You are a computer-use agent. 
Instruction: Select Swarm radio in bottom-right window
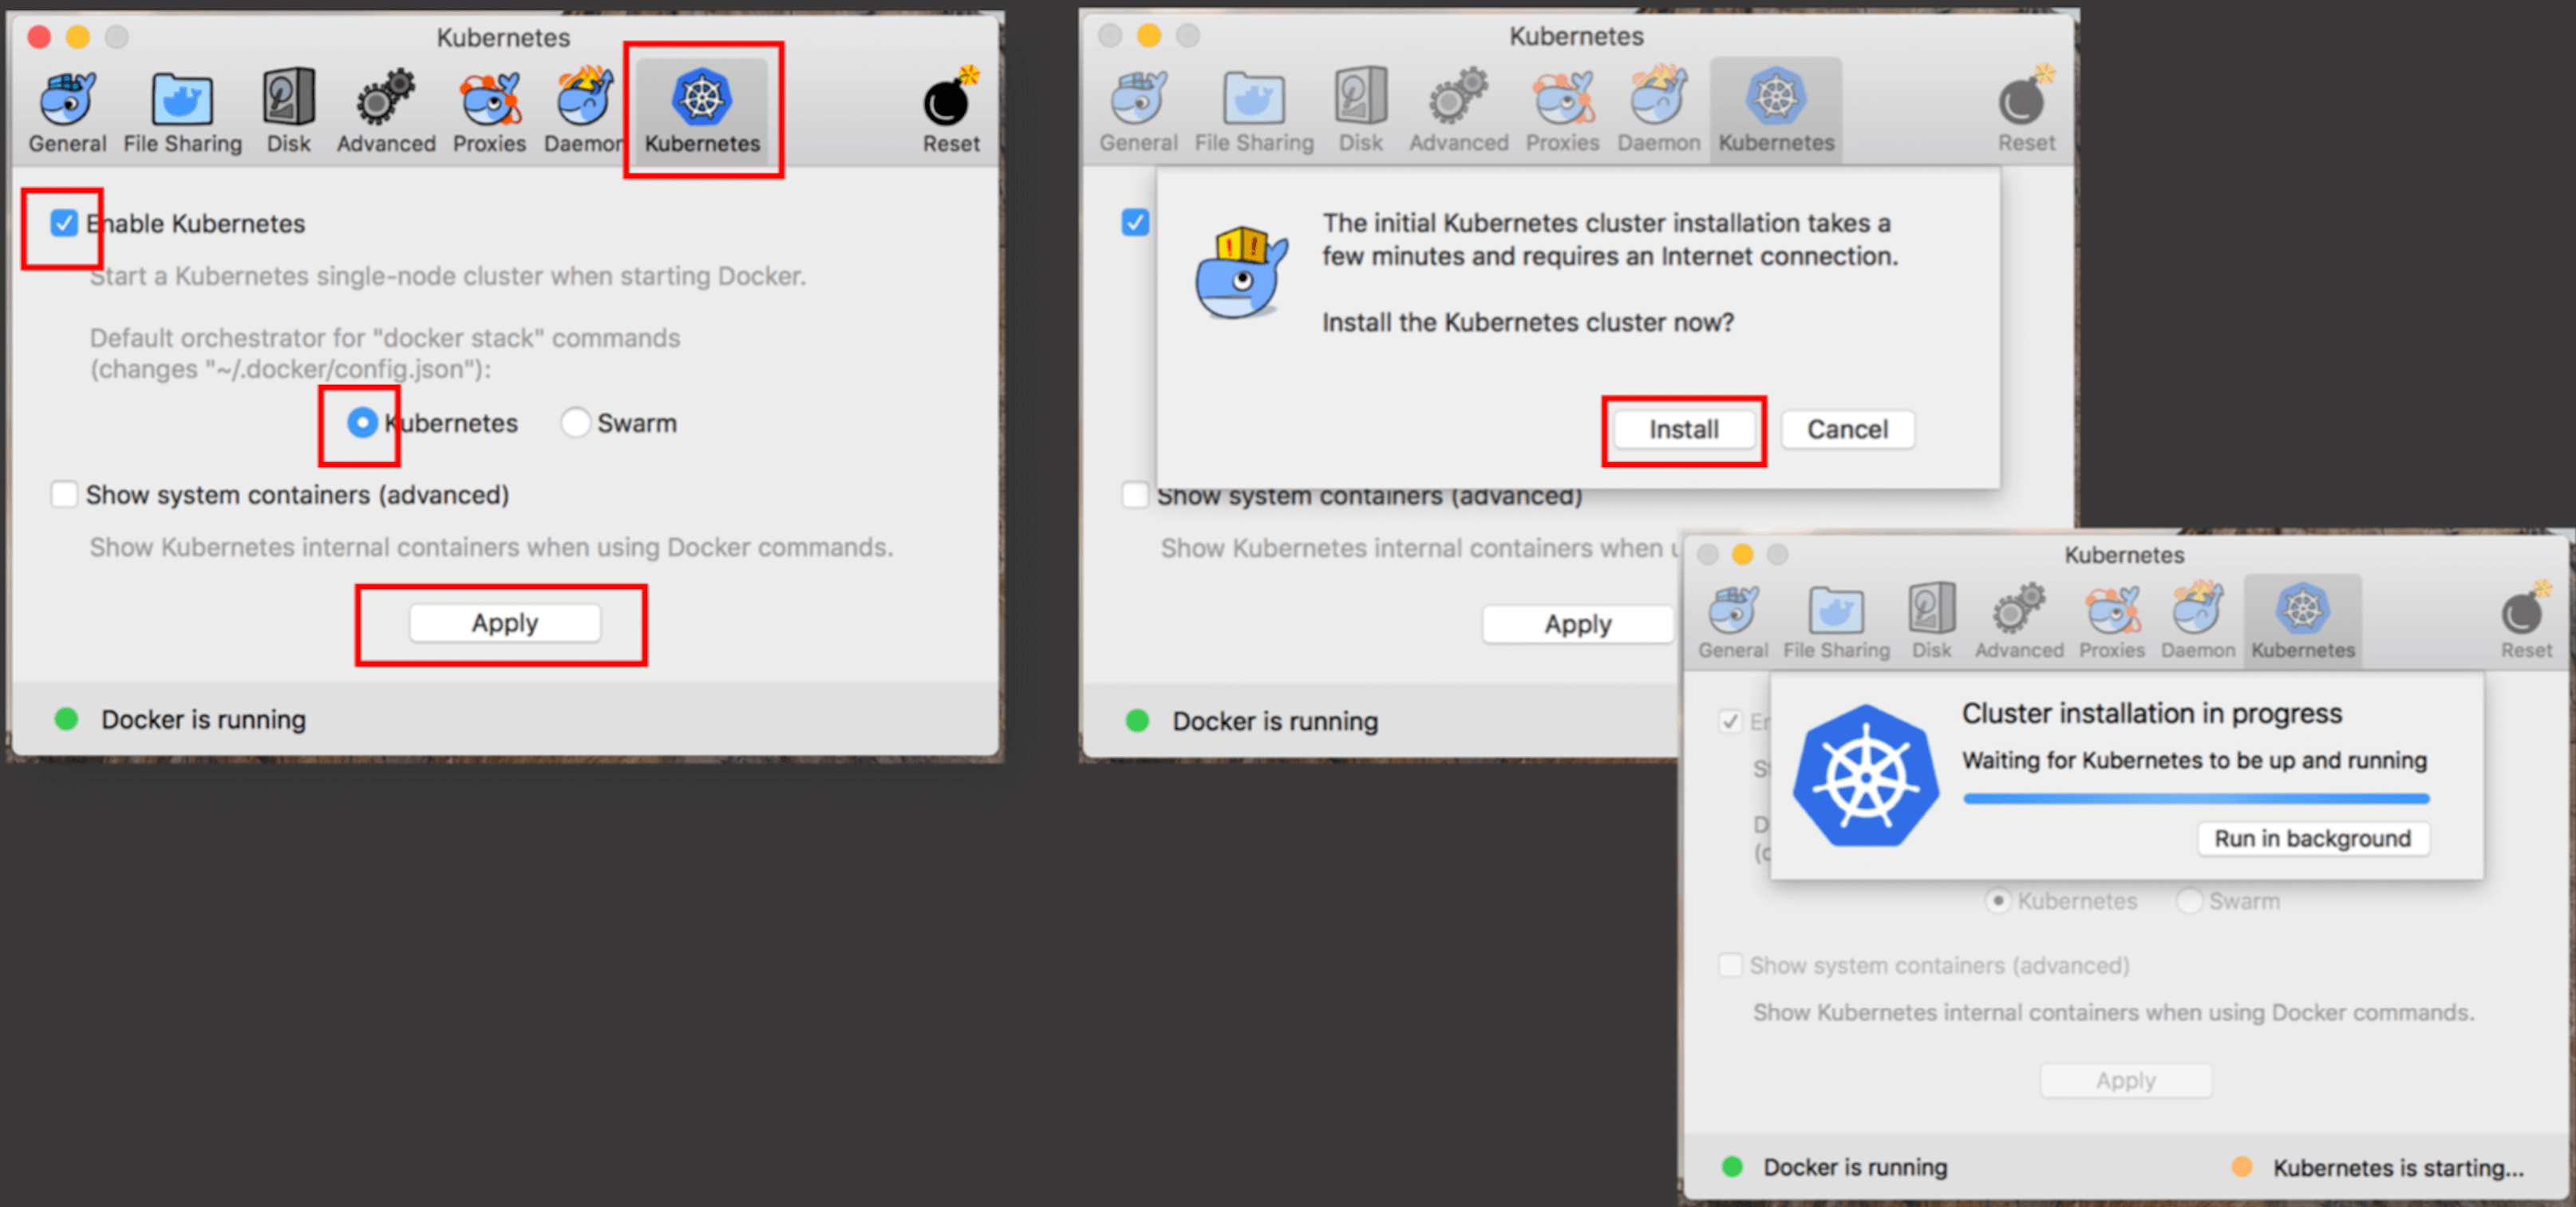coord(2190,901)
